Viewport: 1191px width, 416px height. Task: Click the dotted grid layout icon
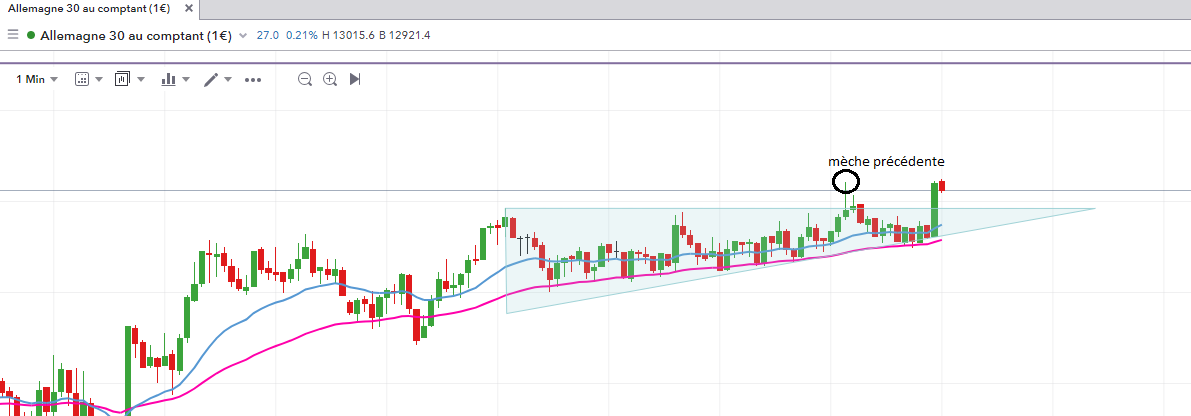[x=82, y=79]
